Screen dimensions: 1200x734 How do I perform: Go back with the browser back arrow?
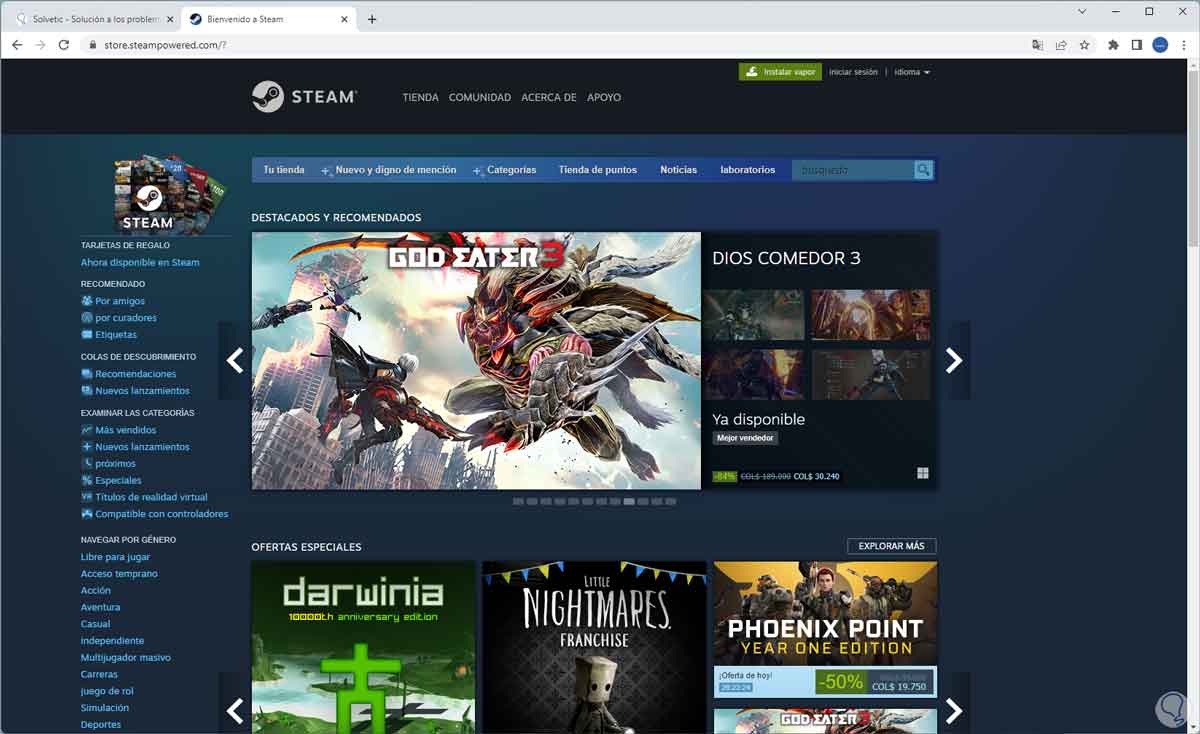[17, 45]
